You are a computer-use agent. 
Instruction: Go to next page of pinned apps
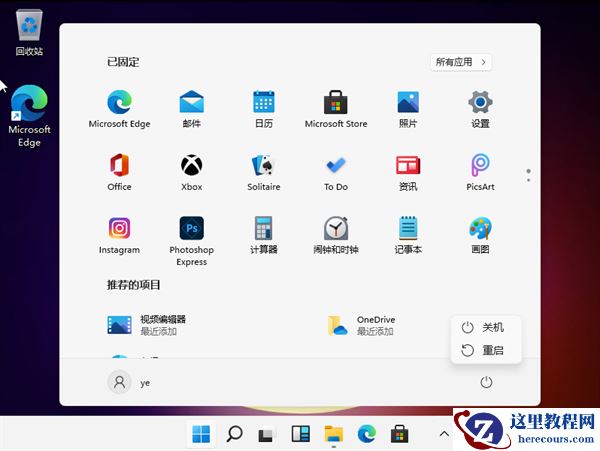(x=528, y=180)
